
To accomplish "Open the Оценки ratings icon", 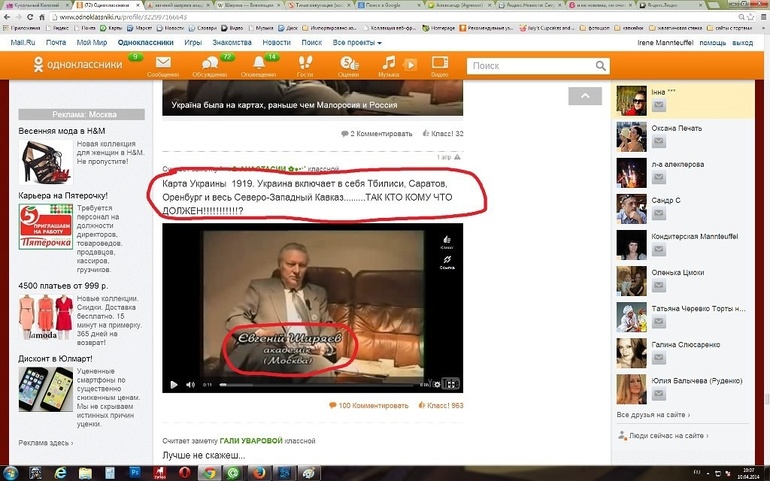I will 348,66.
